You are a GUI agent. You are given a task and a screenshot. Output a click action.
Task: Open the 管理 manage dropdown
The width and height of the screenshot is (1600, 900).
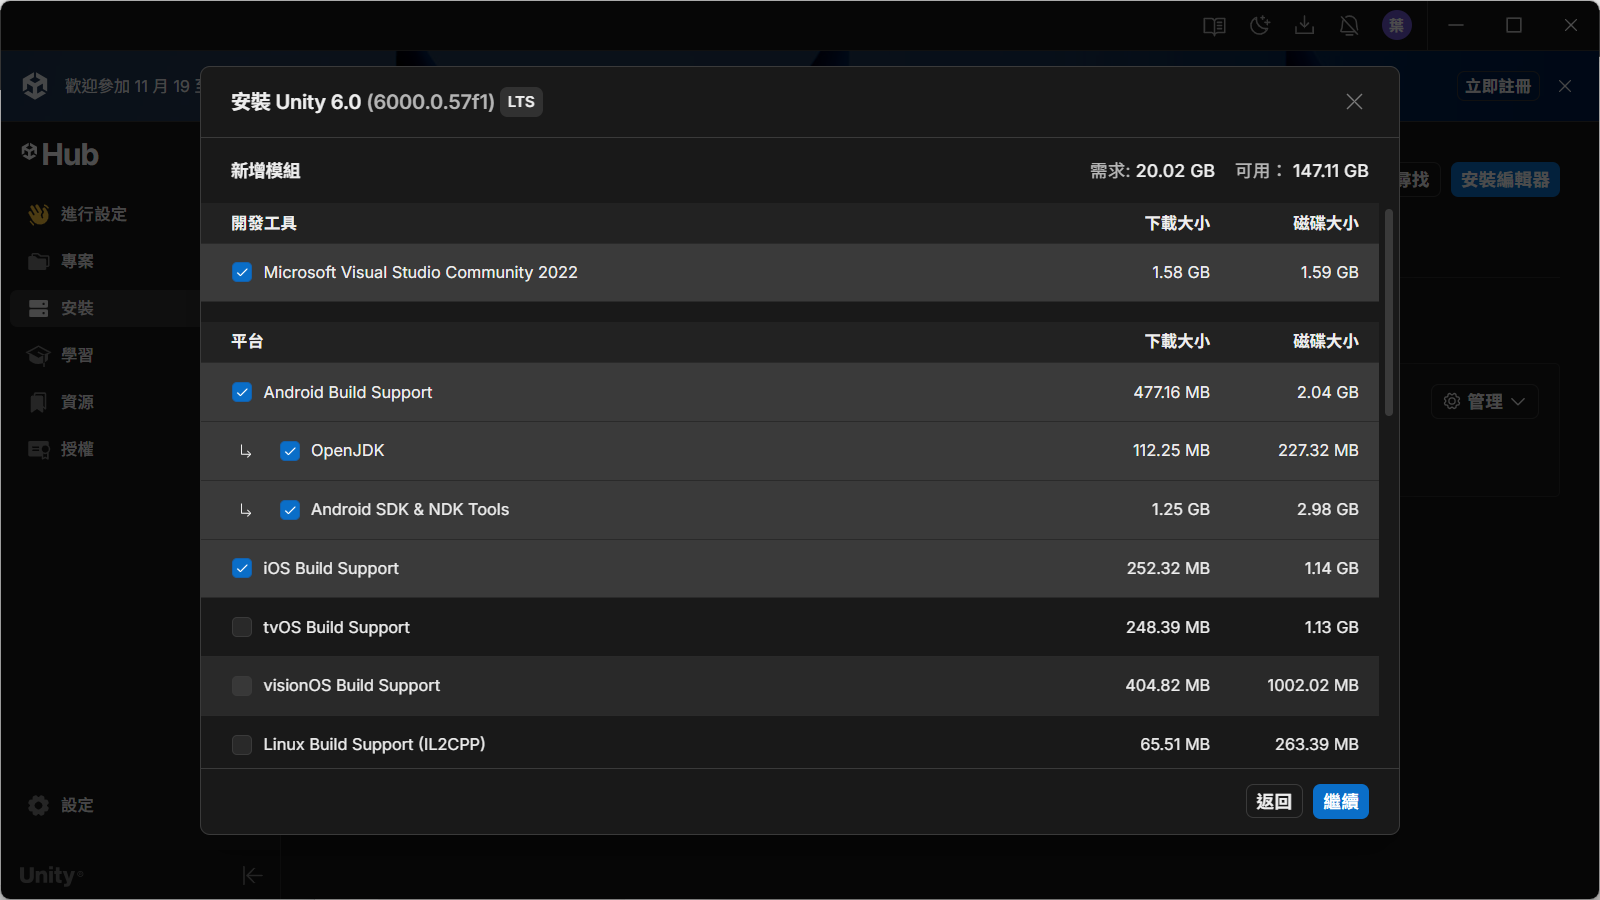coord(1485,401)
